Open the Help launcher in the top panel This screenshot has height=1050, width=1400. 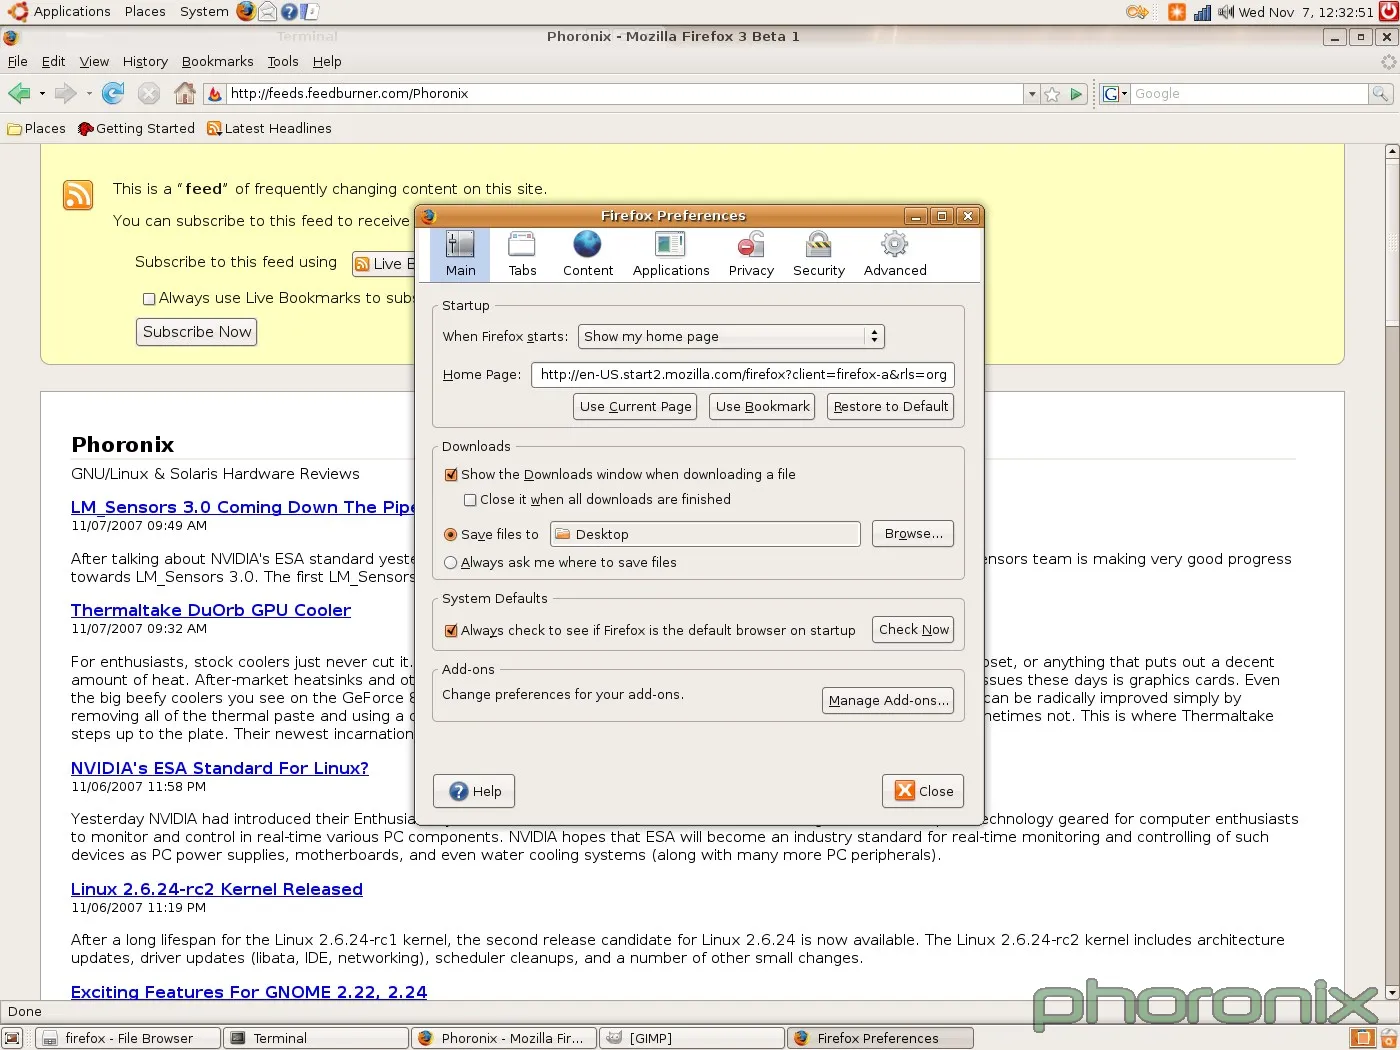click(x=289, y=12)
